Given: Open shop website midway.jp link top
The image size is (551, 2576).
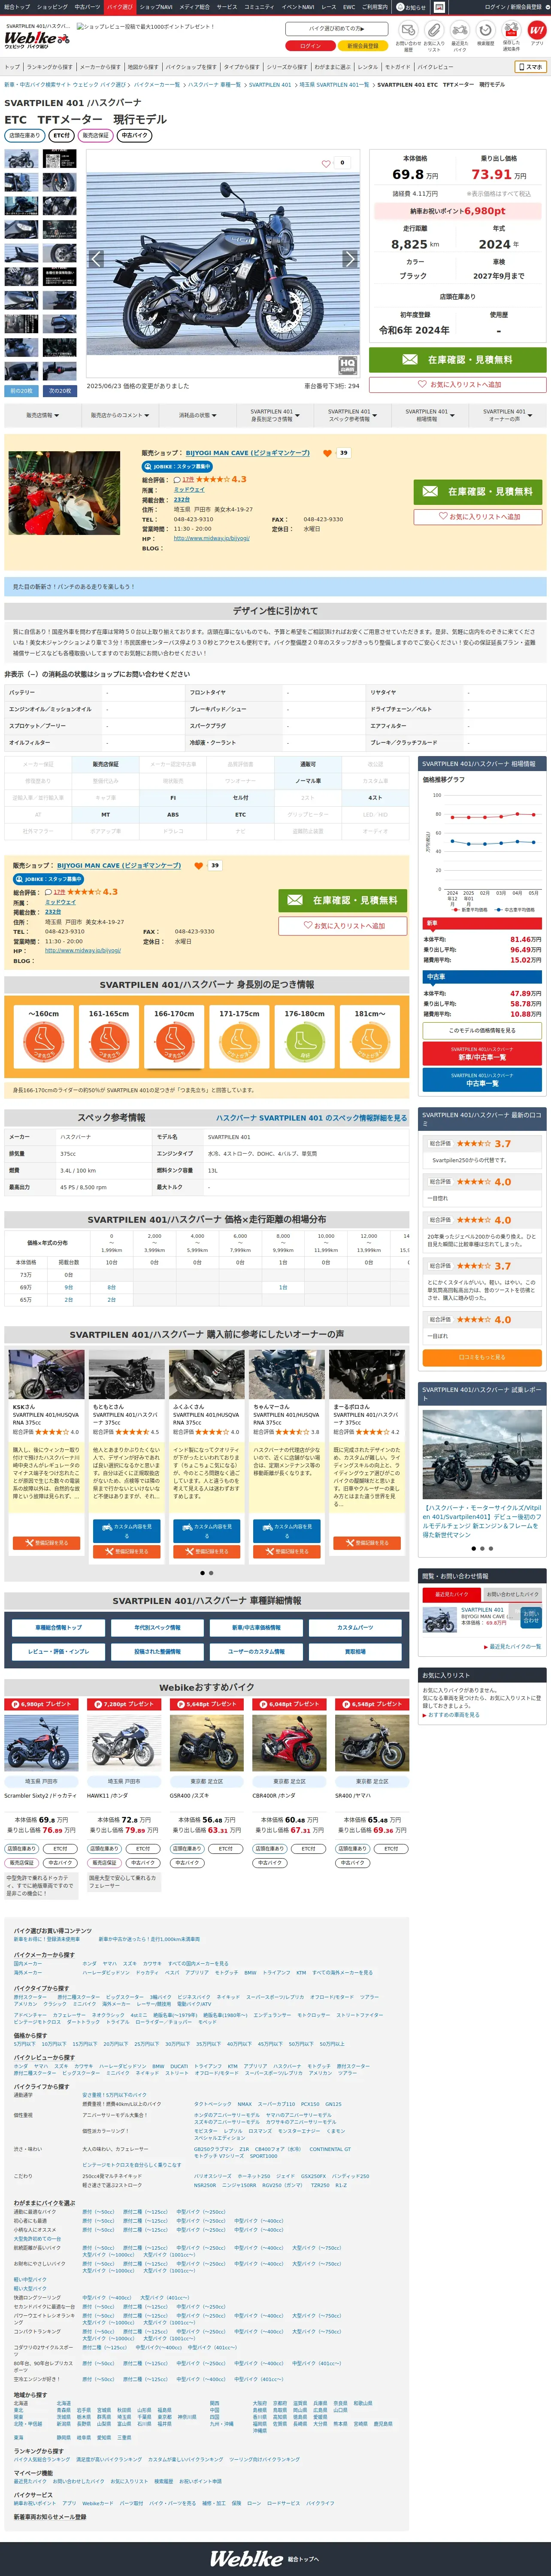Looking at the screenshot, I should click(x=212, y=538).
